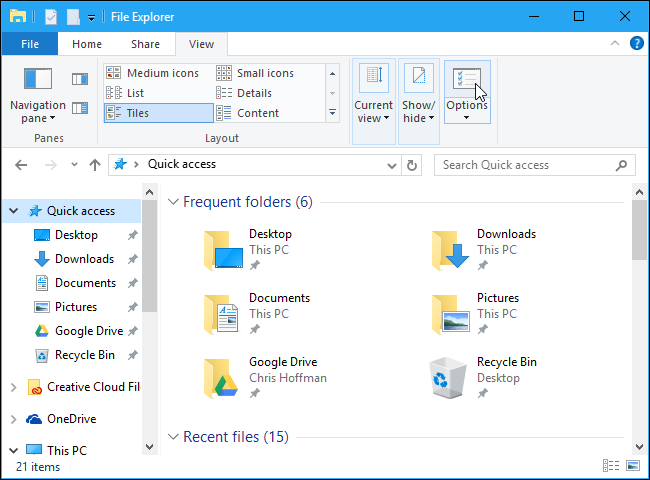This screenshot has width=650, height=480.
Task: Expand the Current view dropdown
Action: tap(374, 111)
